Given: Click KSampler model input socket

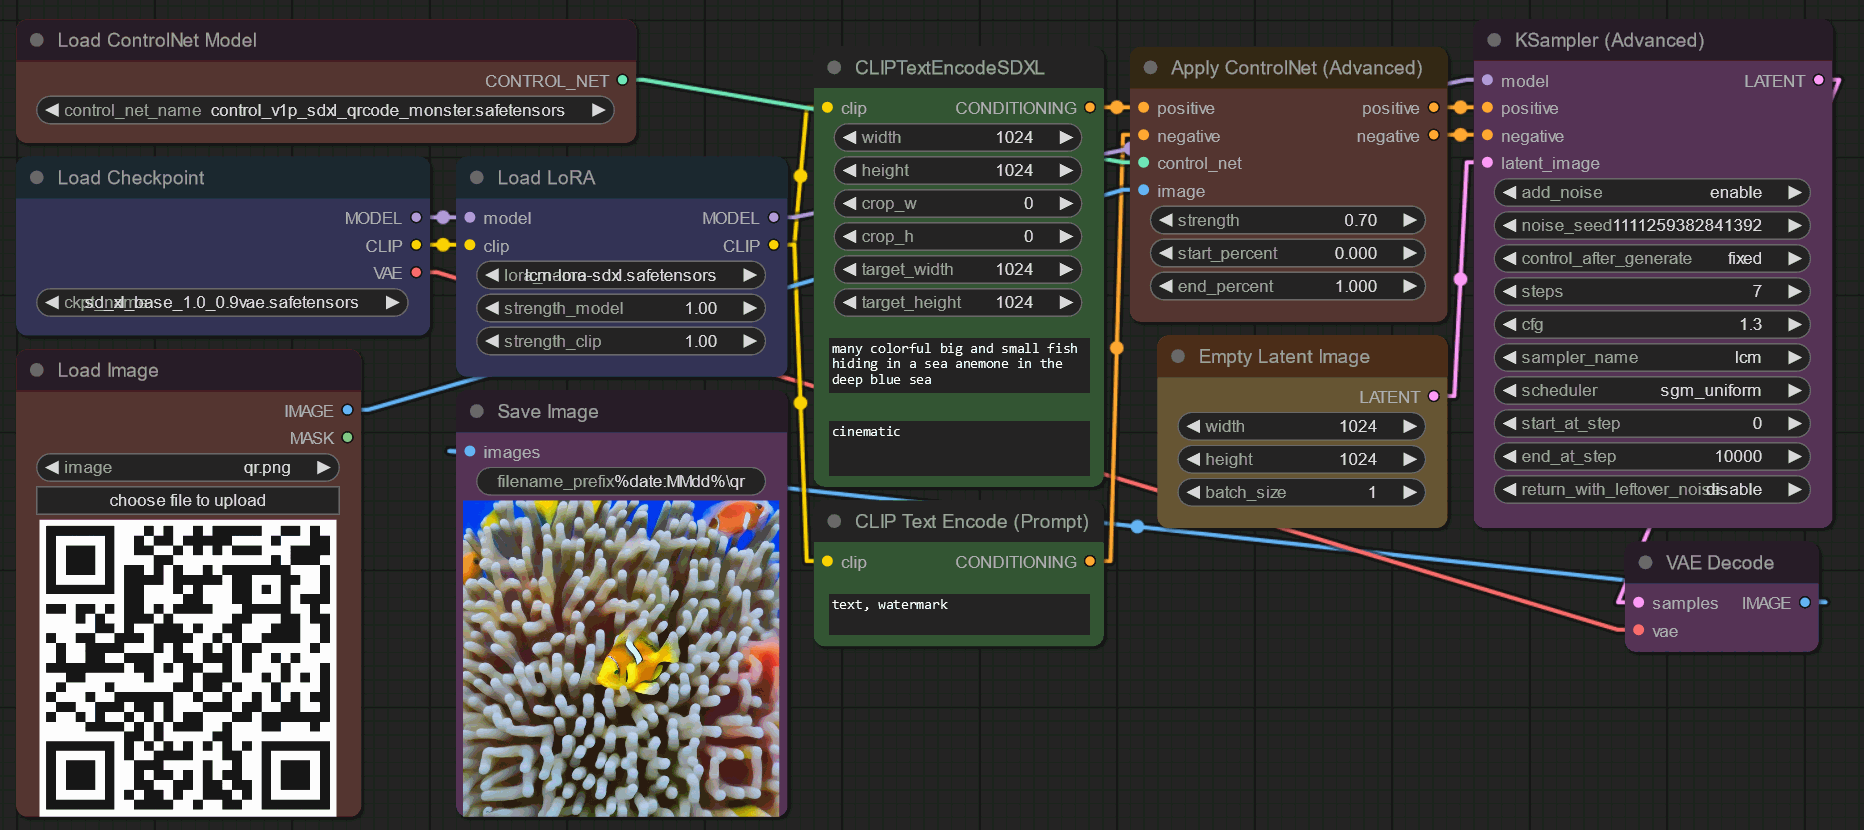Looking at the screenshot, I should [x=1487, y=80].
